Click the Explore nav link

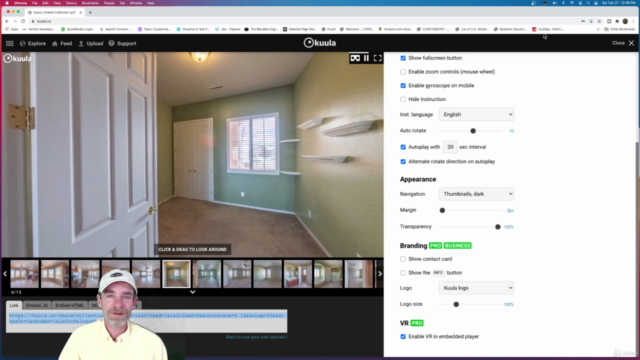coord(37,43)
